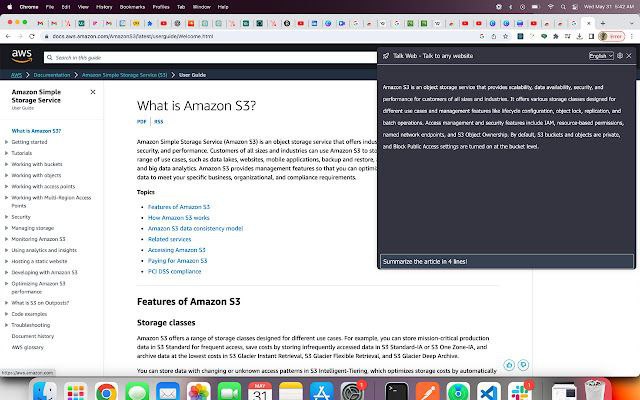640x400 pixels.
Task: Open Slack from the dock
Action: [520, 392]
